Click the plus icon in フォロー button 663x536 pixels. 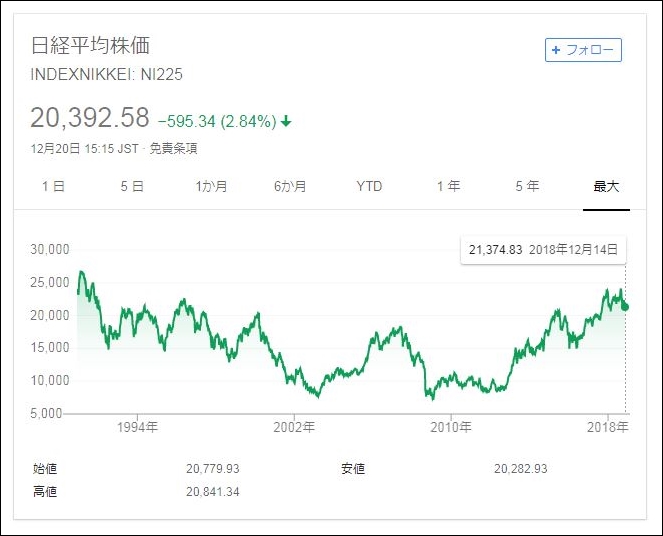(x=556, y=50)
